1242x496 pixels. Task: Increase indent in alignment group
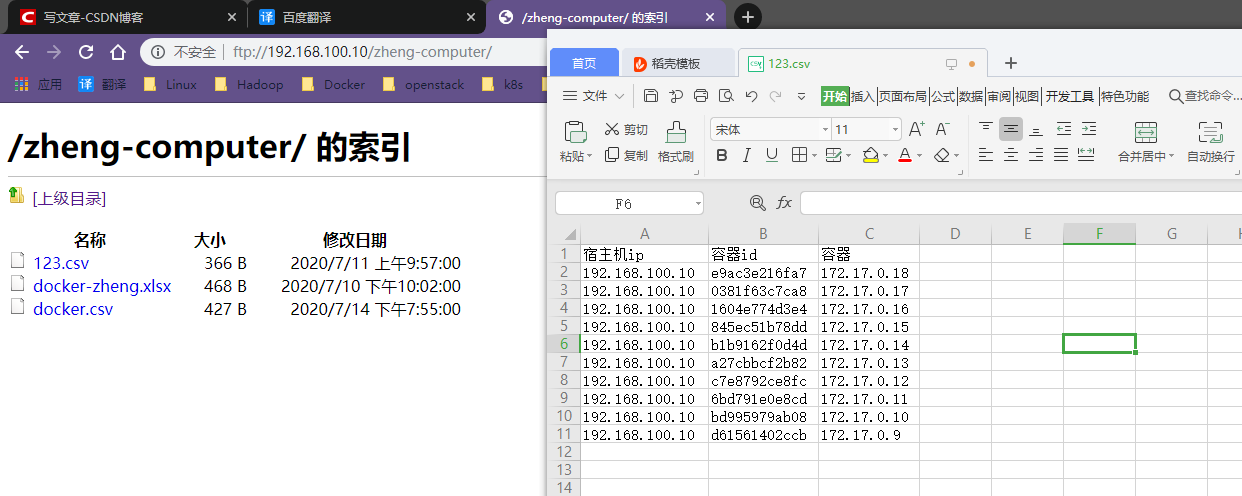(x=1089, y=128)
